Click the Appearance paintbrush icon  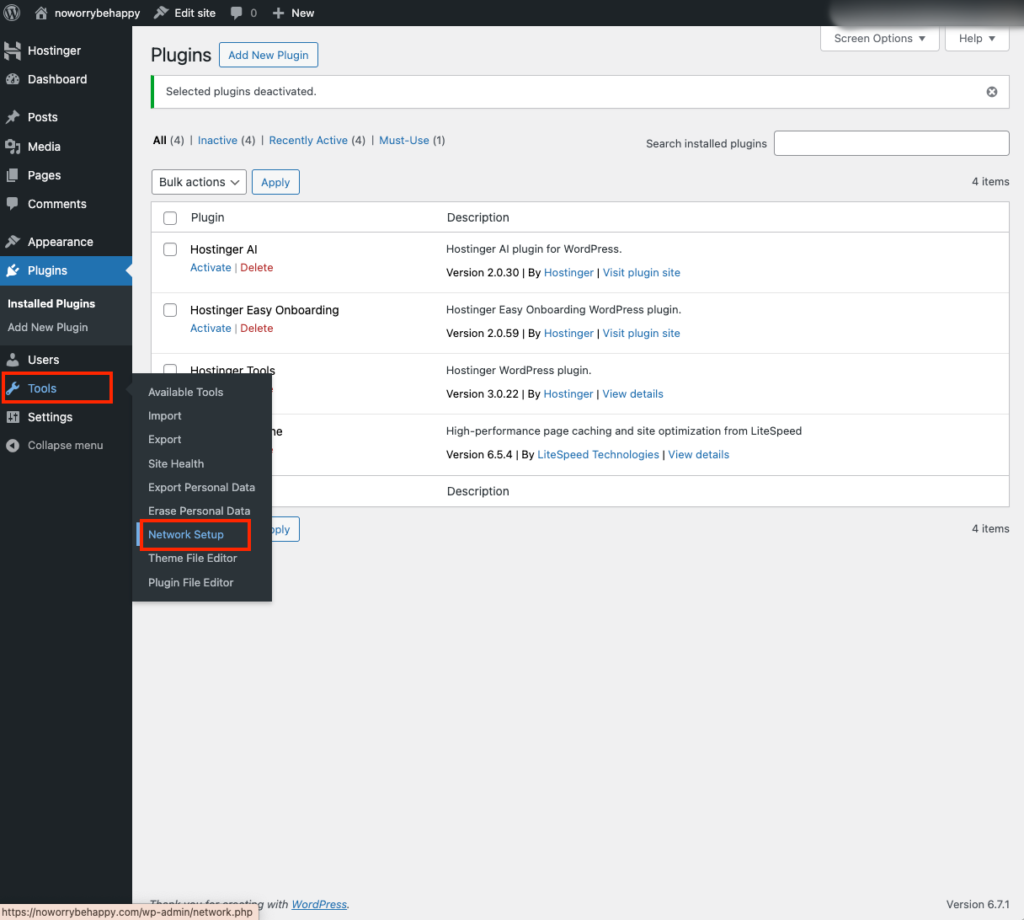tap(12, 242)
